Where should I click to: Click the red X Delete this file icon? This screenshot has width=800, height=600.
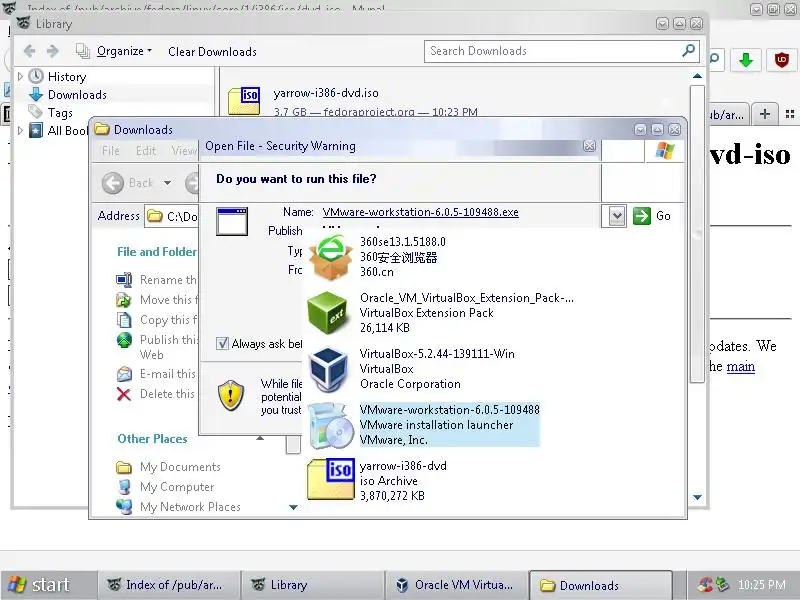tap(123, 394)
